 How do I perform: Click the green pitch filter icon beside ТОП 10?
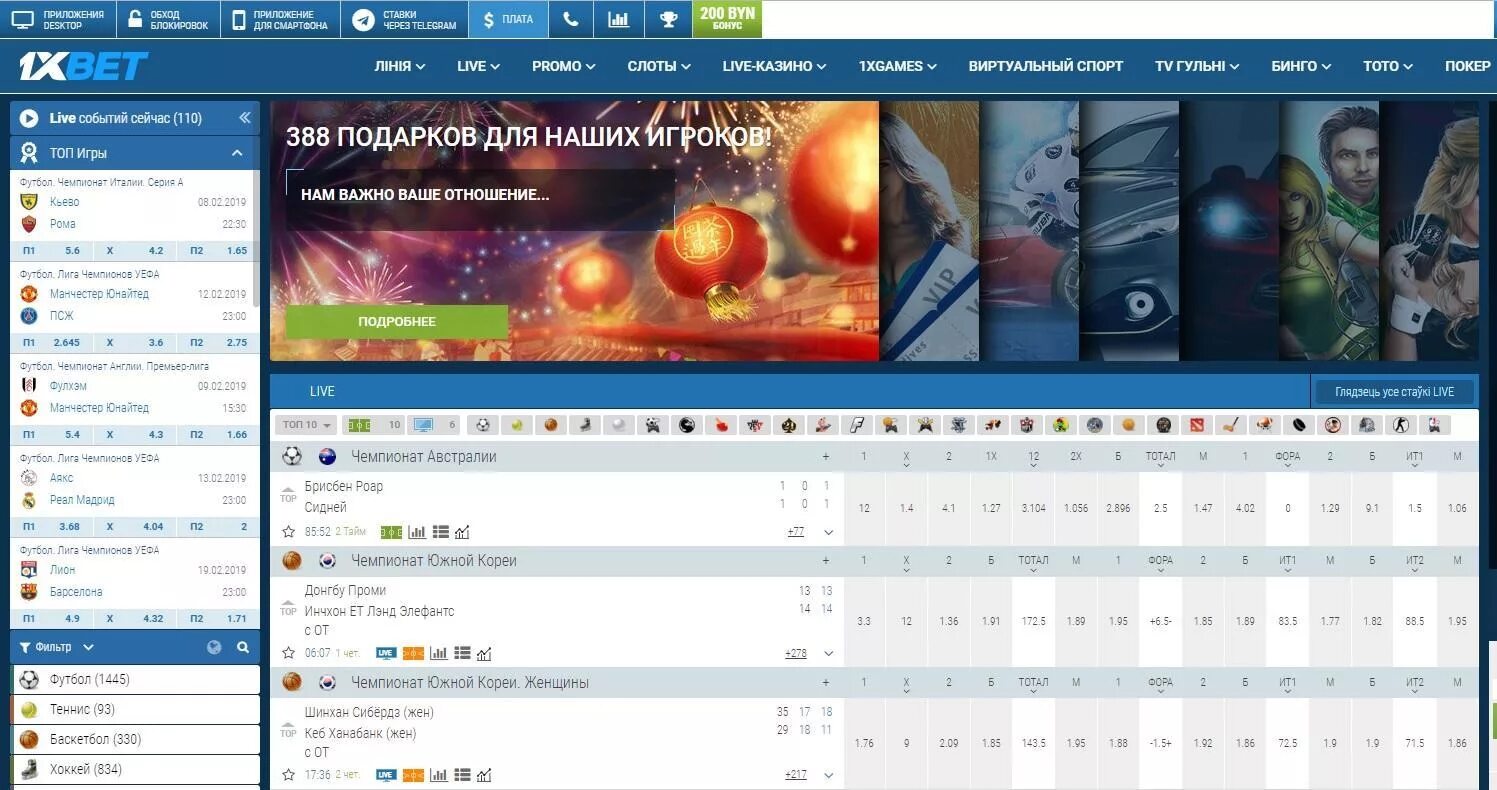click(358, 425)
